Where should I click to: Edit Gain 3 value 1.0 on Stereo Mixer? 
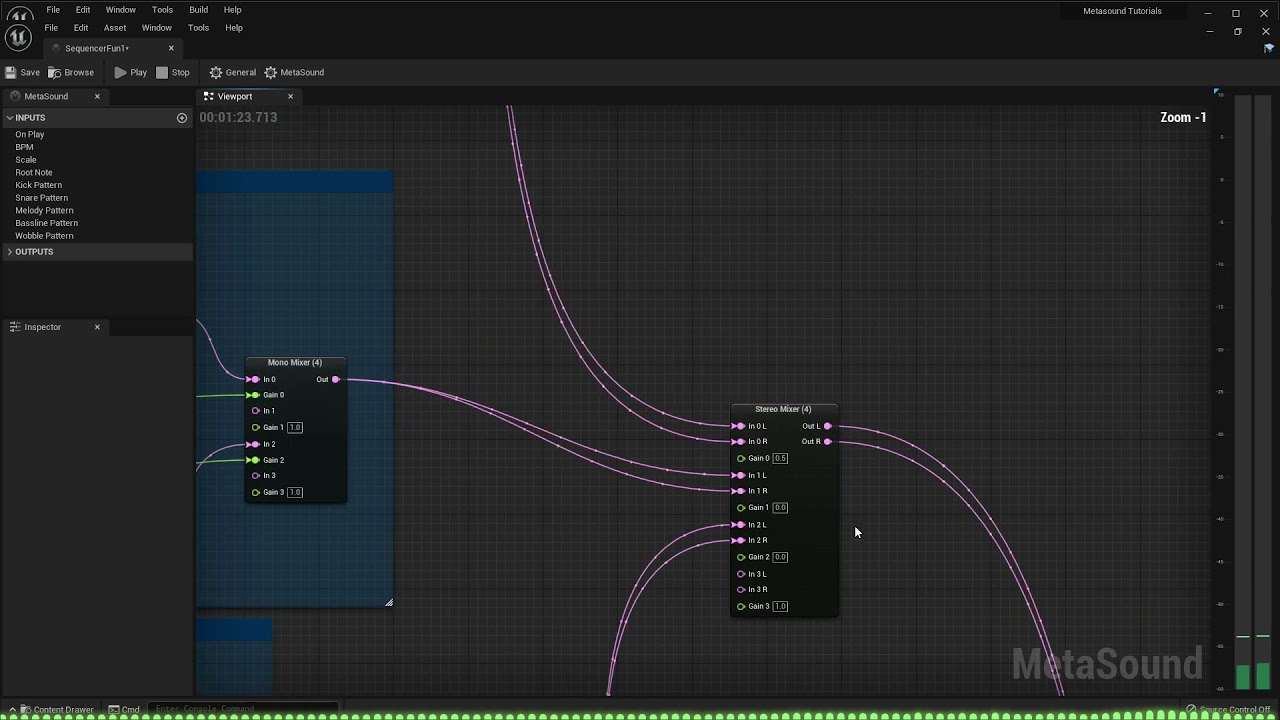pos(780,606)
